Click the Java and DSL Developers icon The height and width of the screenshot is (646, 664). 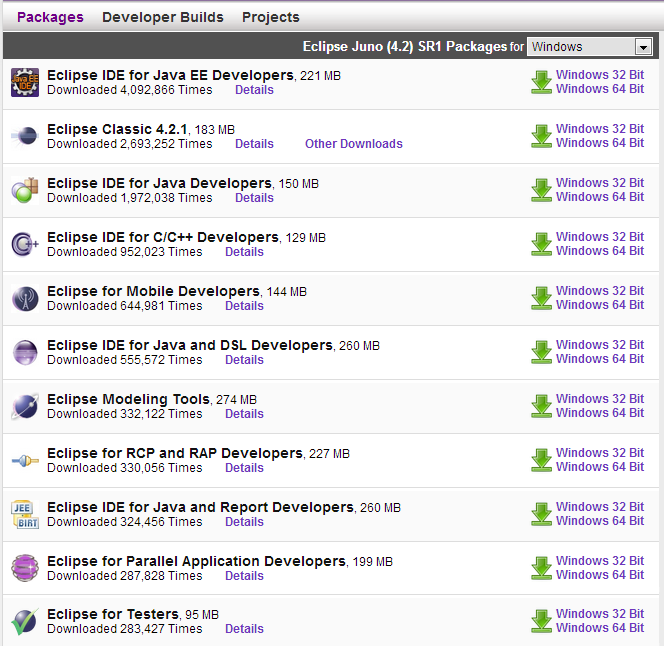(25, 352)
